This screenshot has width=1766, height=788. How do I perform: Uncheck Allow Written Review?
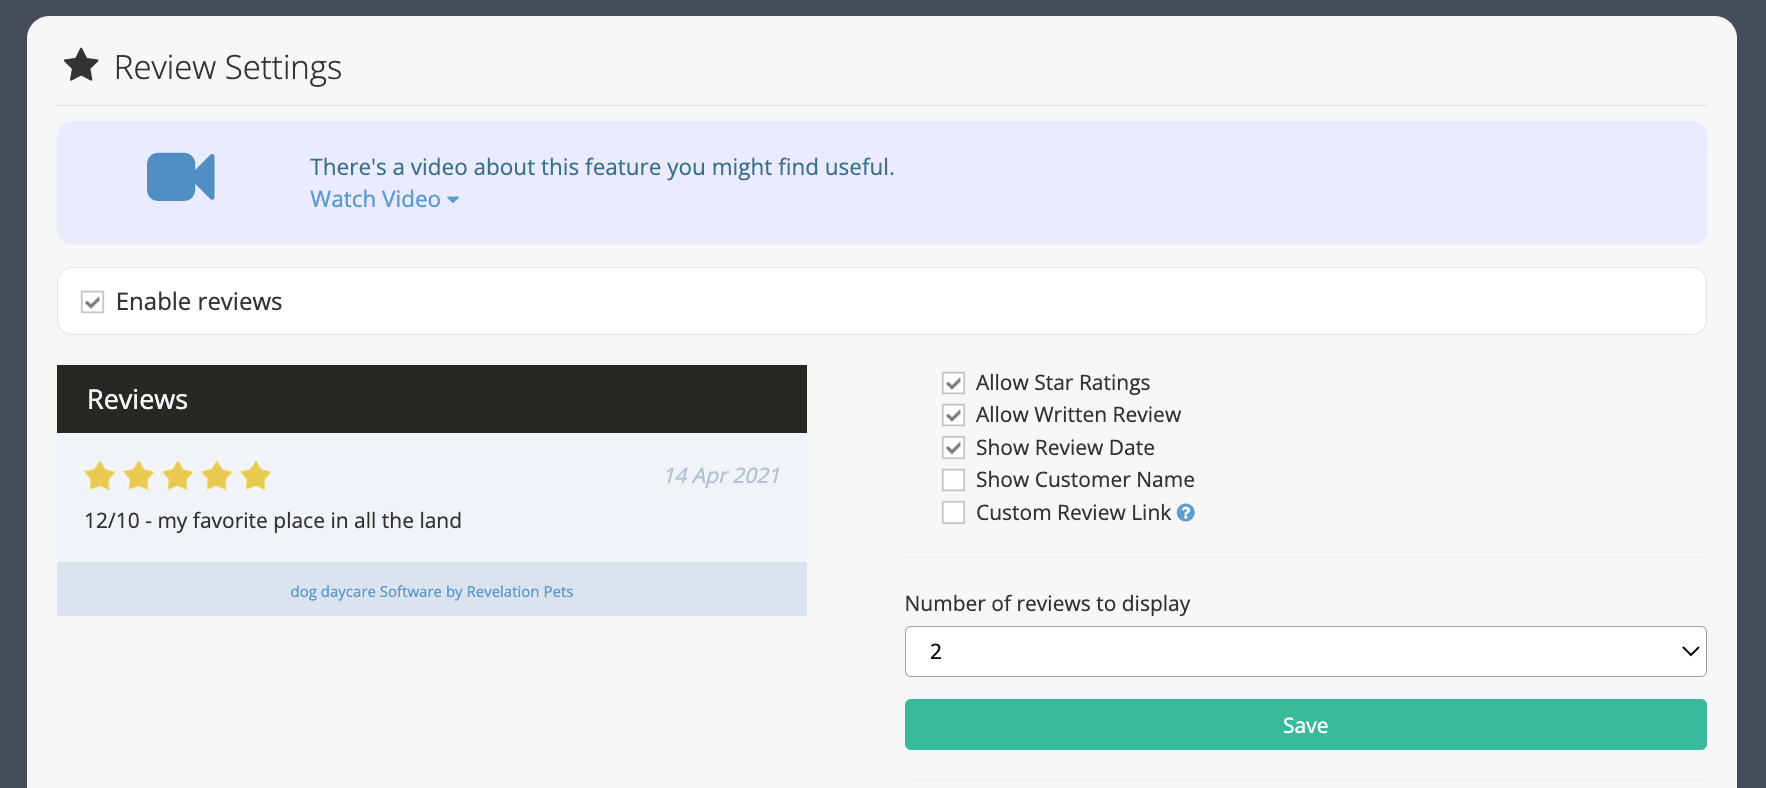[954, 415]
